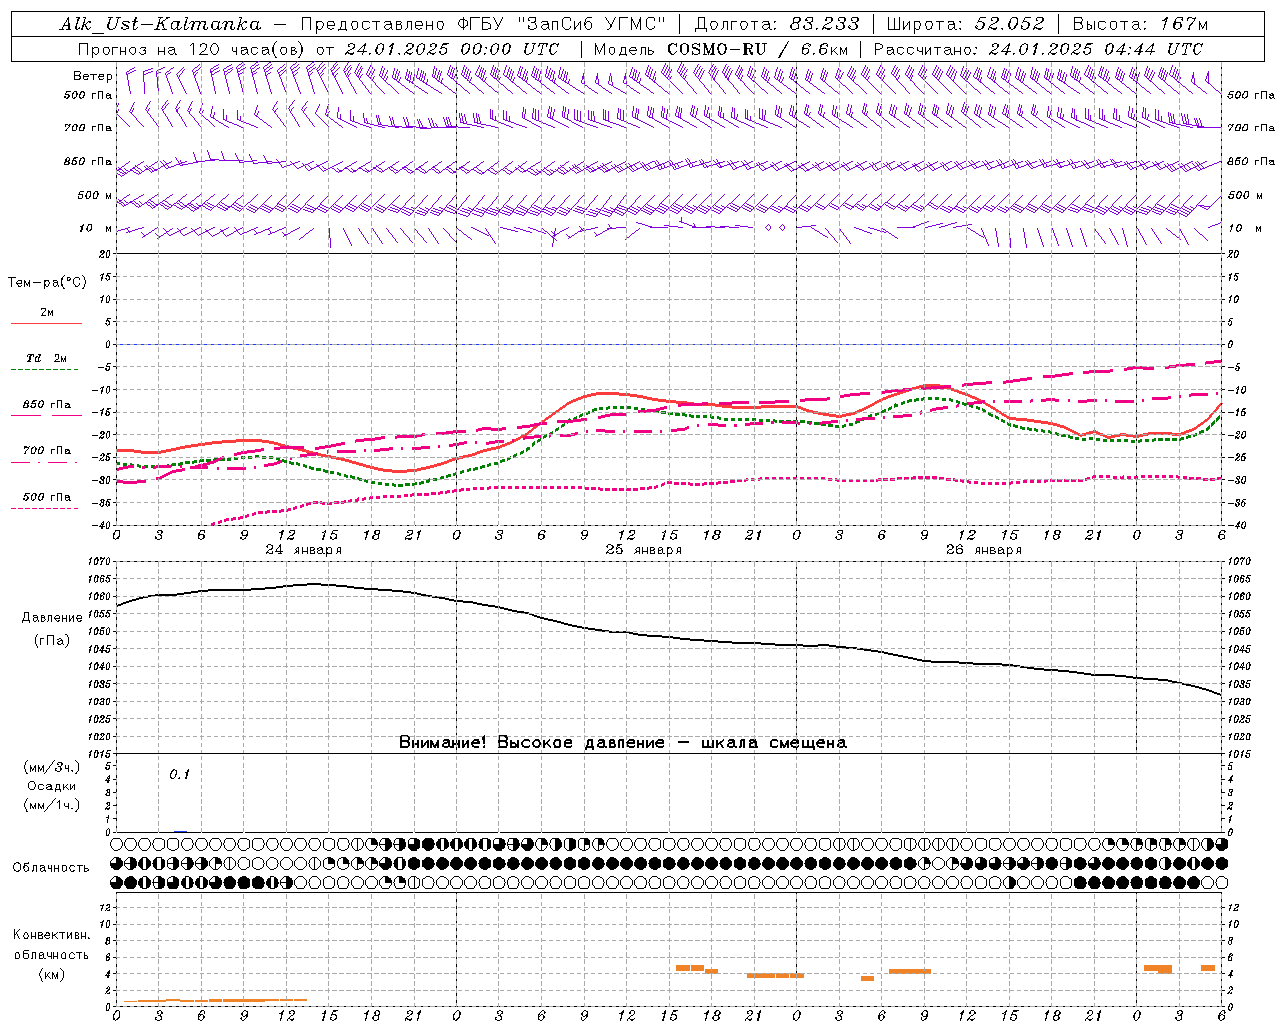Viewport: 1280px width, 1024px height.
Task: Click the (мм/1ч.) precipitation unit label
Action: pos(53,805)
